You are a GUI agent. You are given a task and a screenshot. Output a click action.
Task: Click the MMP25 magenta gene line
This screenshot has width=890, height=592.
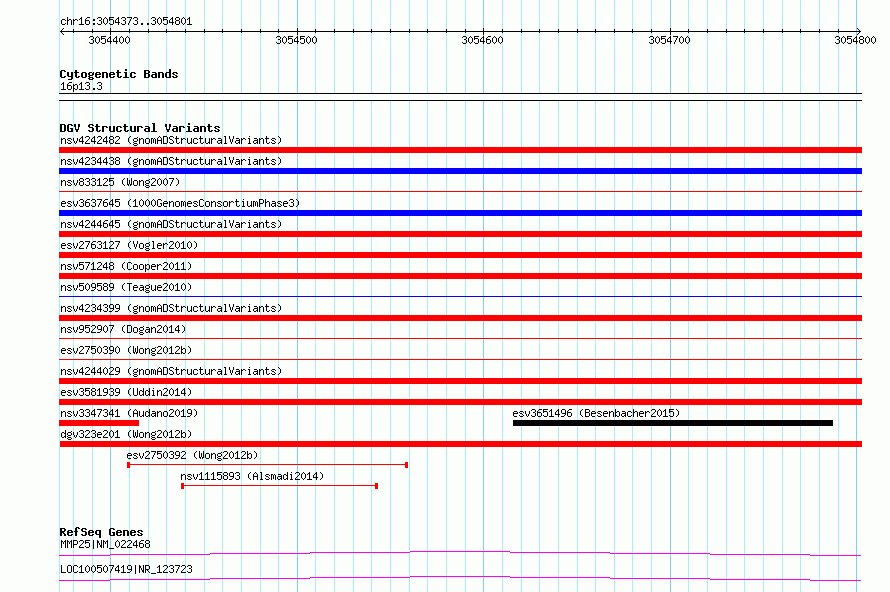(460, 553)
